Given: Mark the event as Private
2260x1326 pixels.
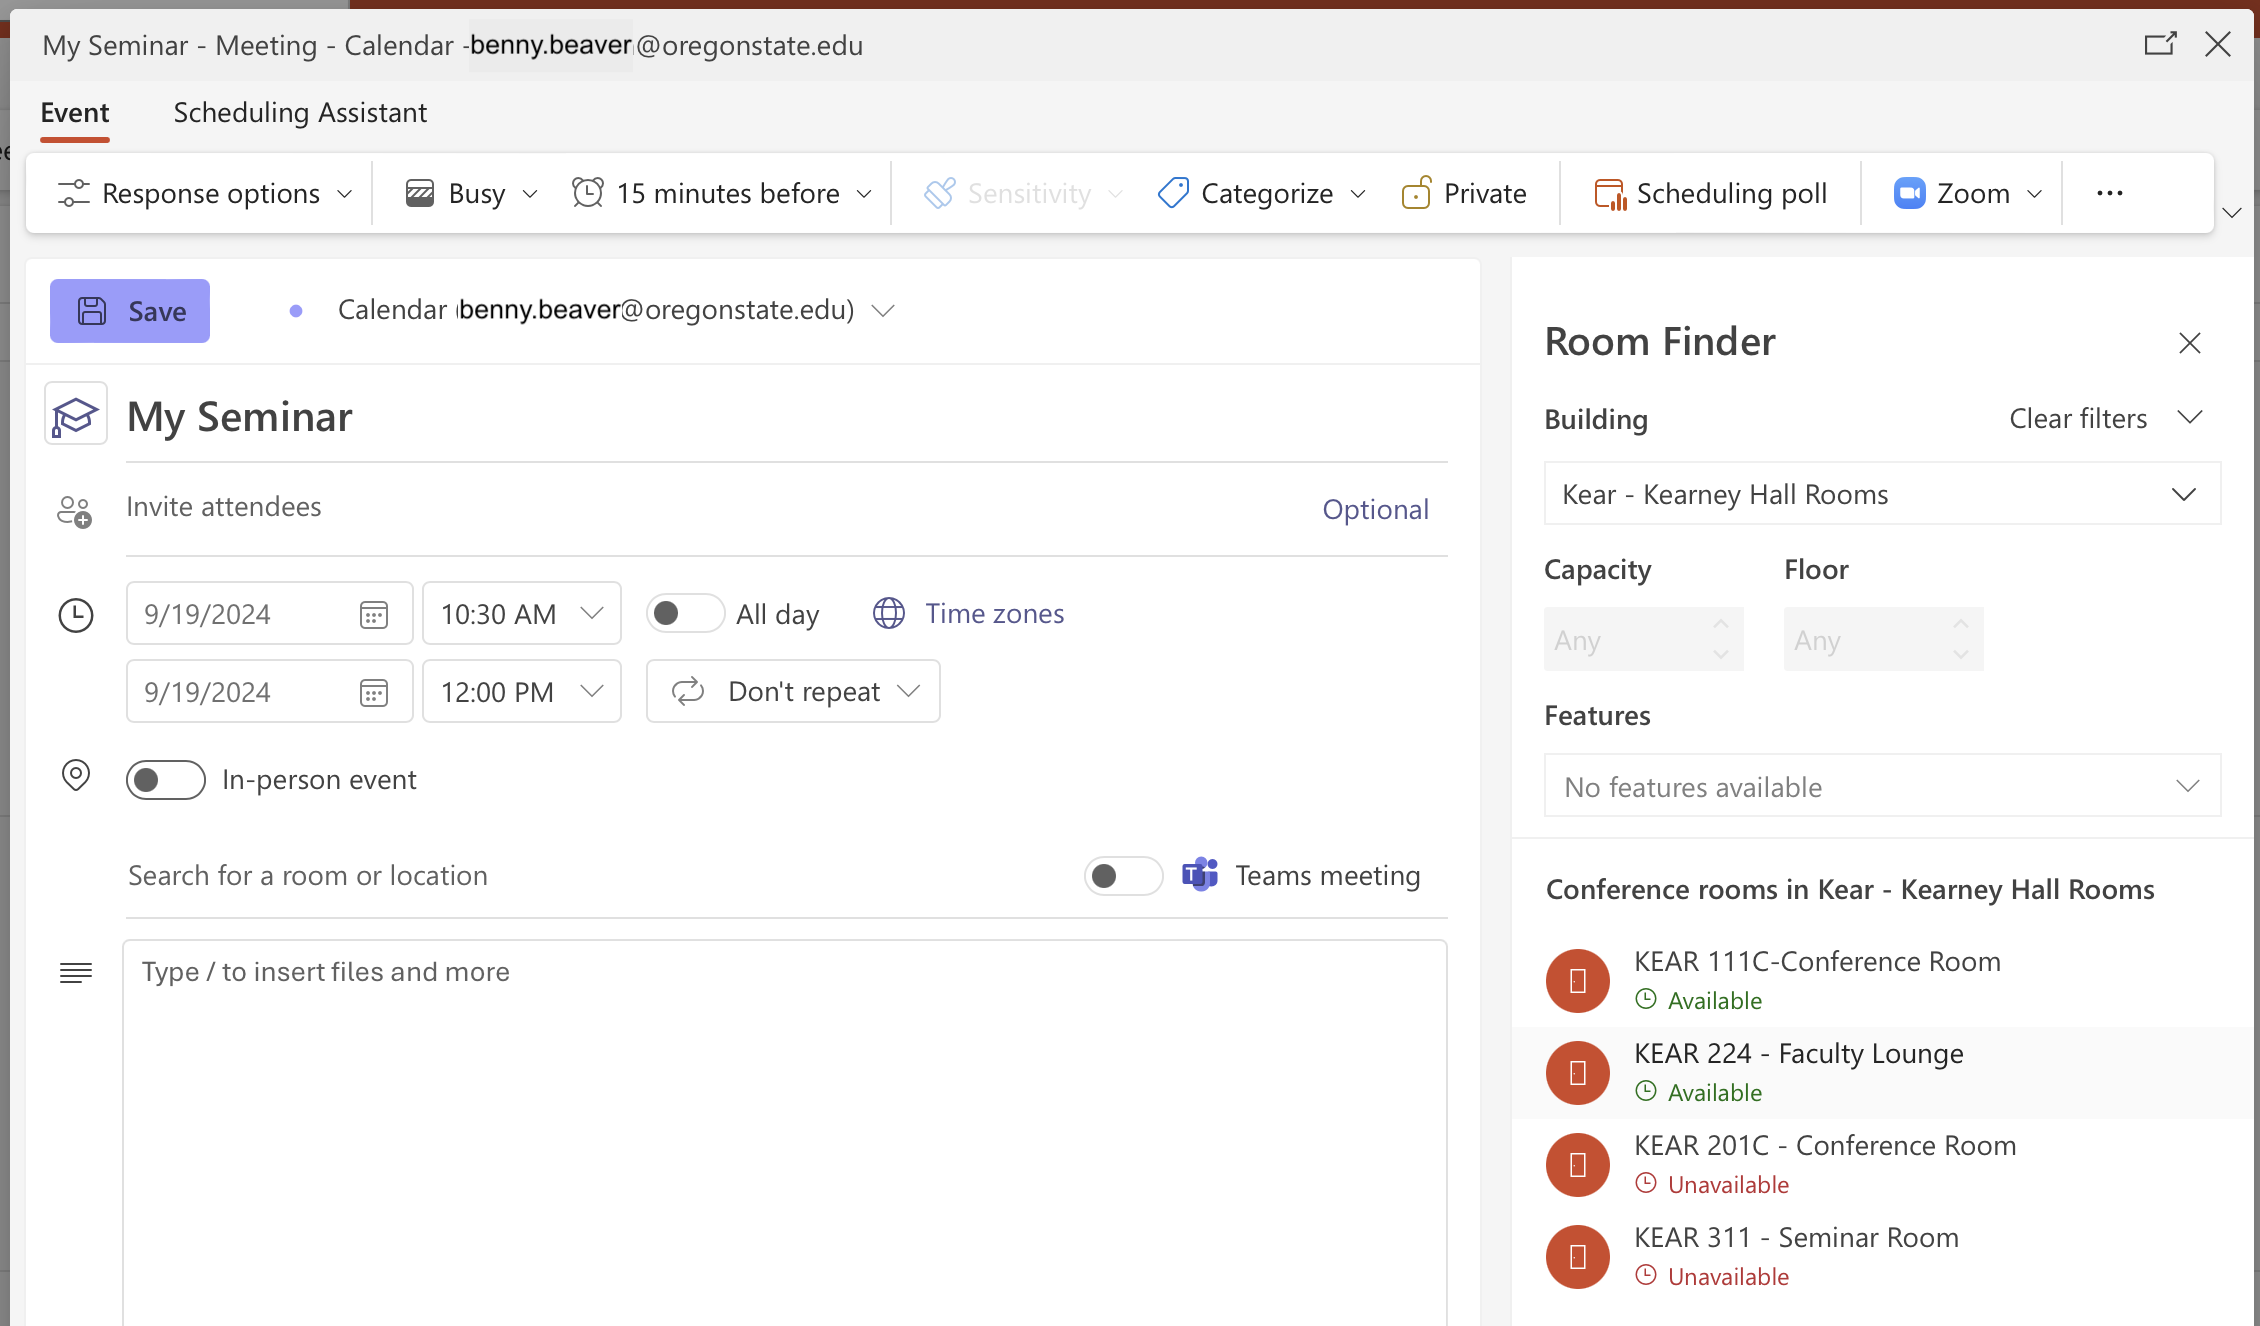Looking at the screenshot, I should pyautogui.click(x=1465, y=193).
